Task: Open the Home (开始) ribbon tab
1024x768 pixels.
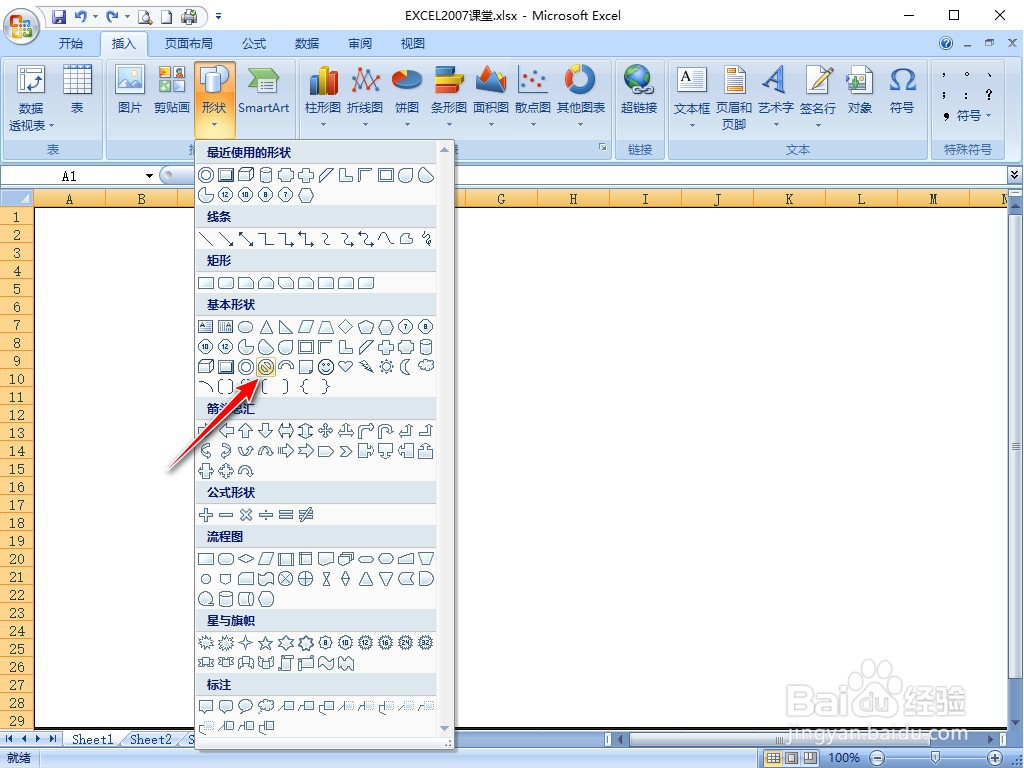Action: (71, 43)
